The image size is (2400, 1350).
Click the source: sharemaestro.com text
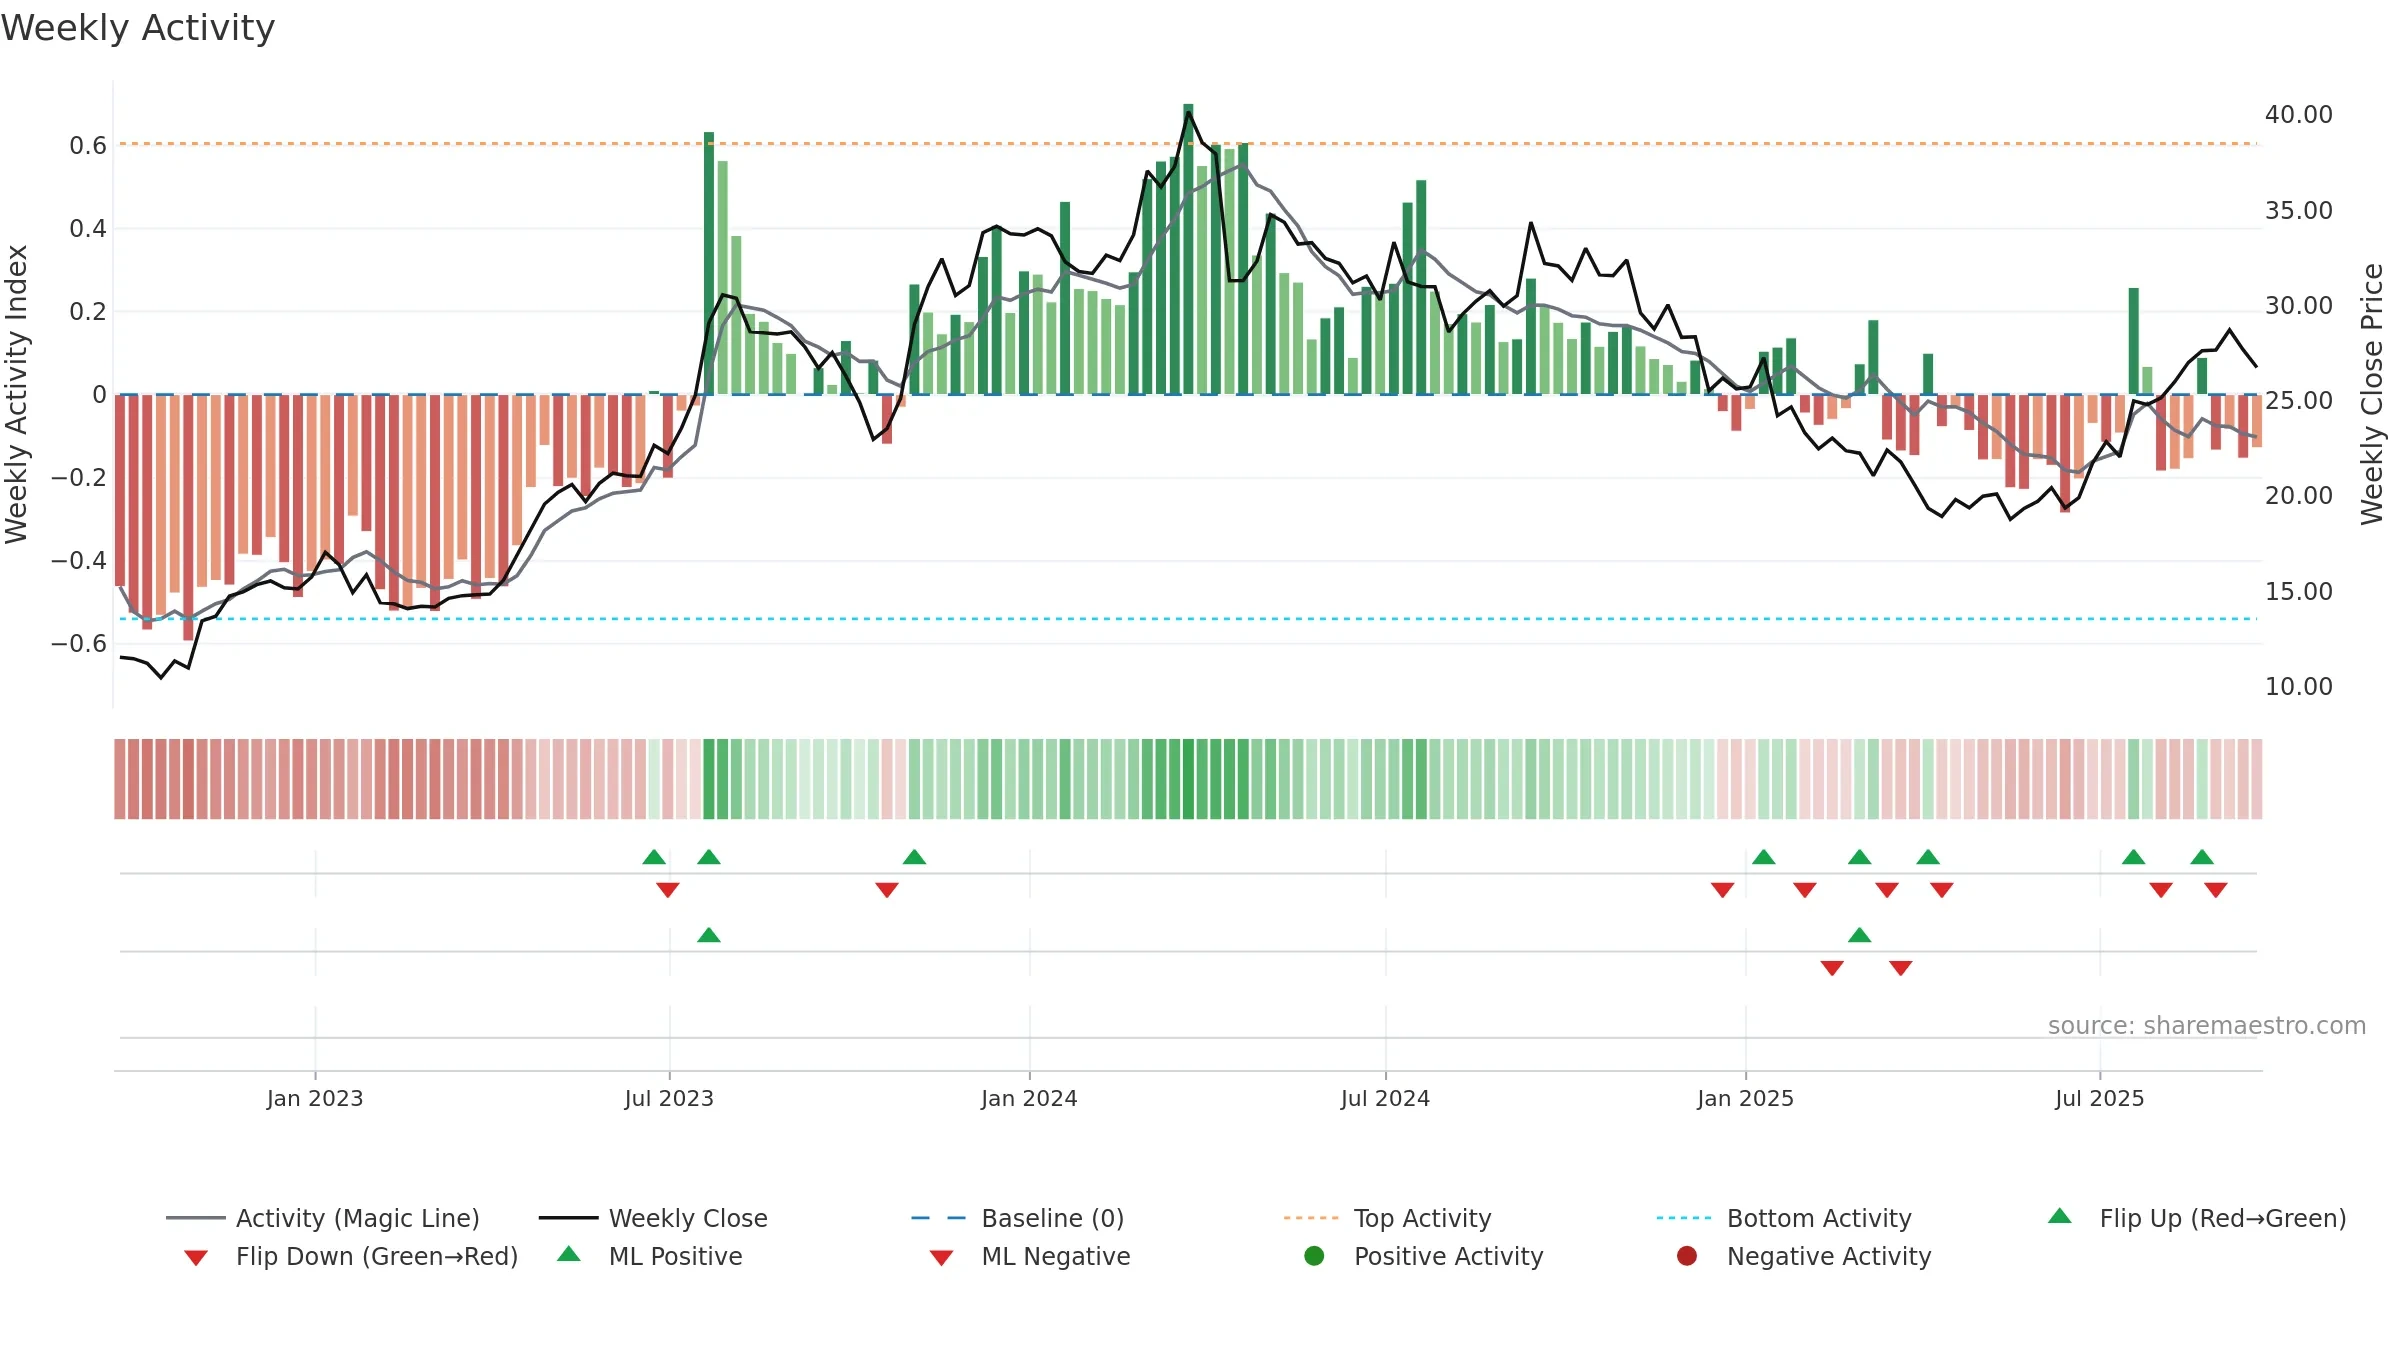click(x=2207, y=1026)
